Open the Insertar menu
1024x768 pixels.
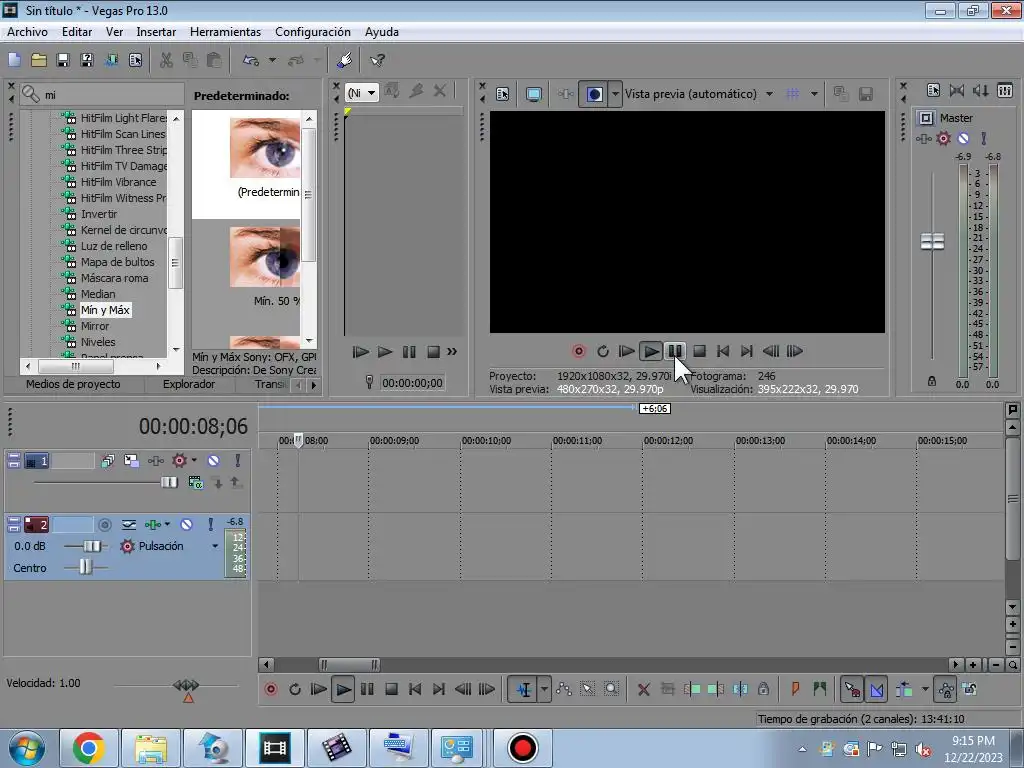click(x=156, y=31)
